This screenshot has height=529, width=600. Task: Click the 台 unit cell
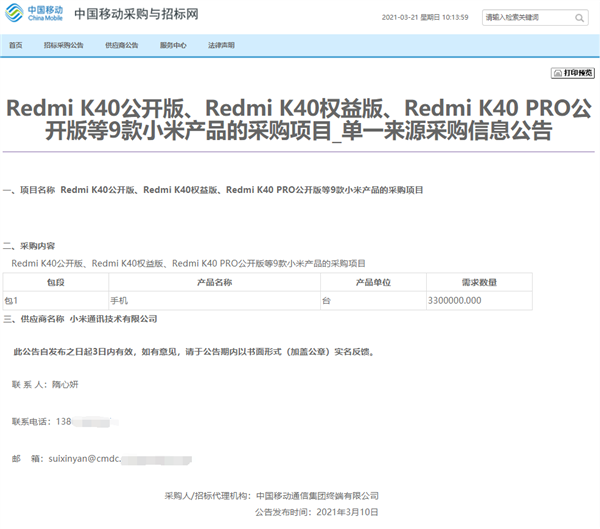373,300
